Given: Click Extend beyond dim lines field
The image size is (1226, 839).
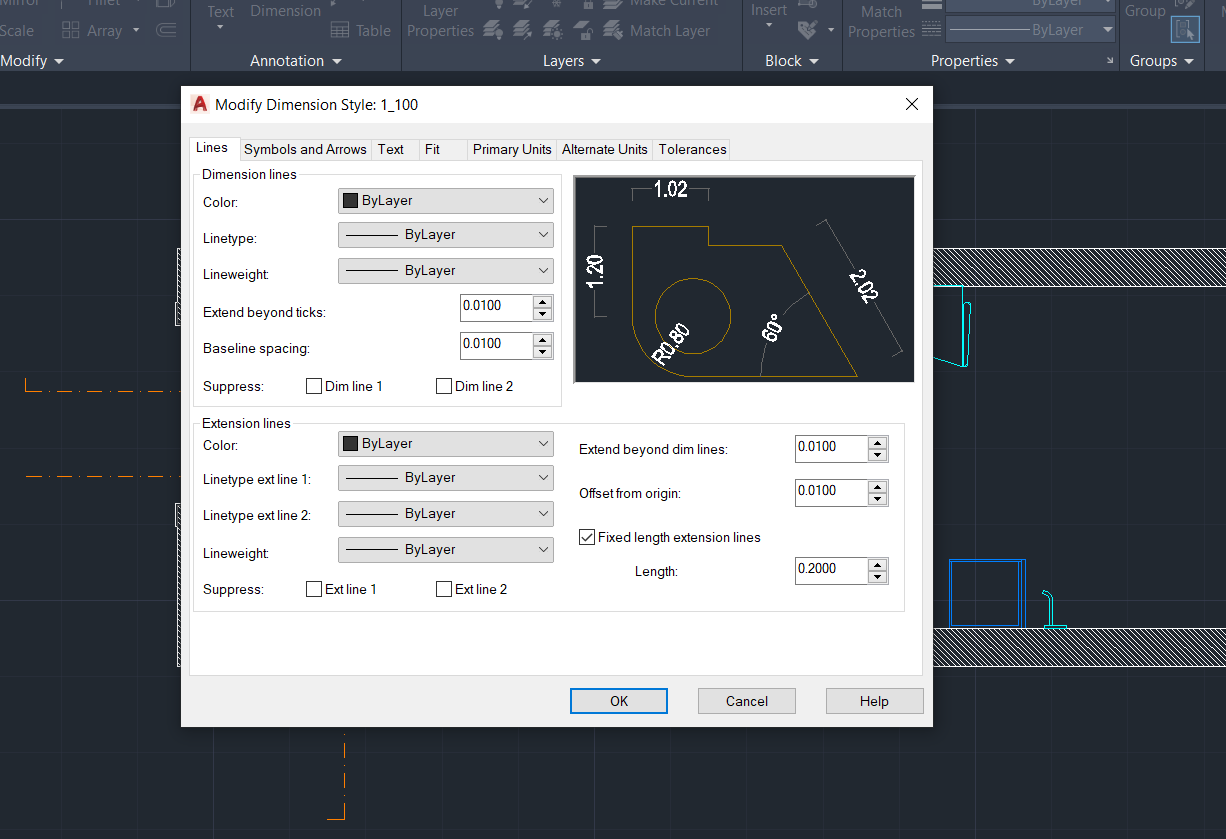Looking at the screenshot, I should [831, 448].
